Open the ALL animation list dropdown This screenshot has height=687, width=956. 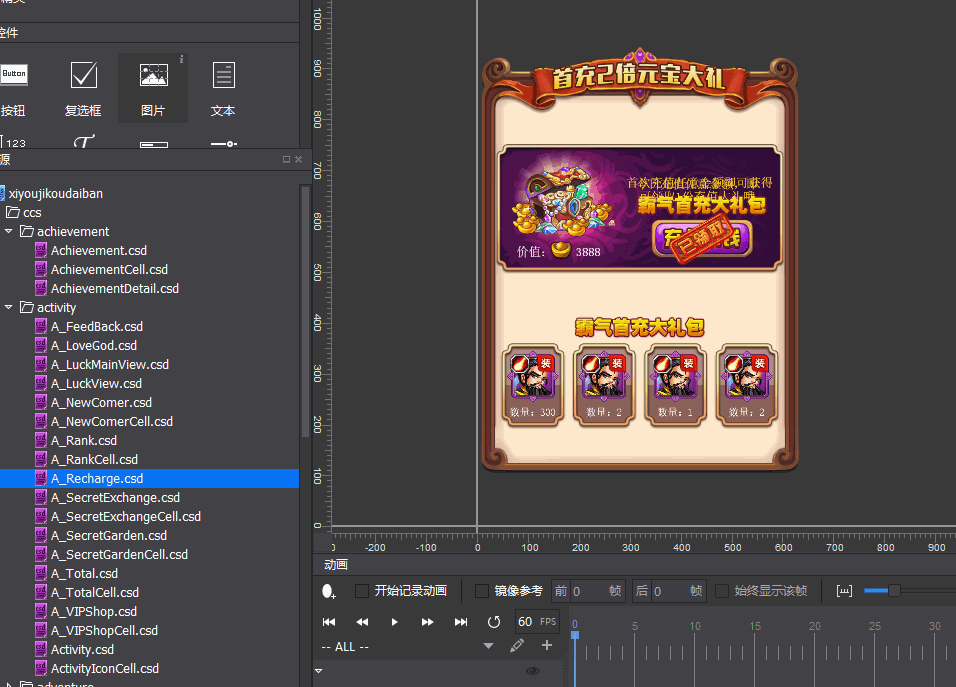[x=488, y=646]
